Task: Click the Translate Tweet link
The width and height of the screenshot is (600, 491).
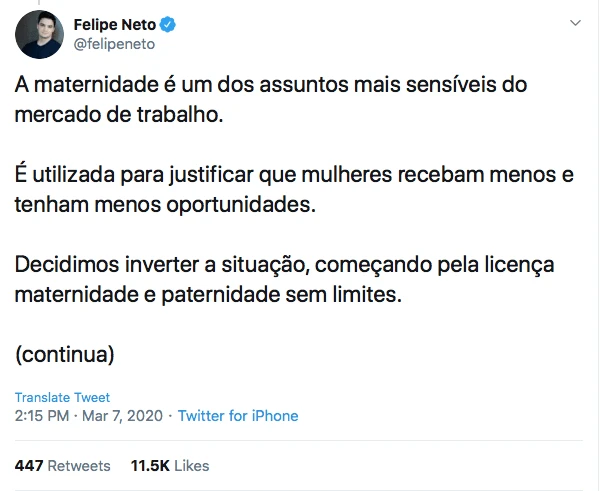Action: tap(62, 397)
